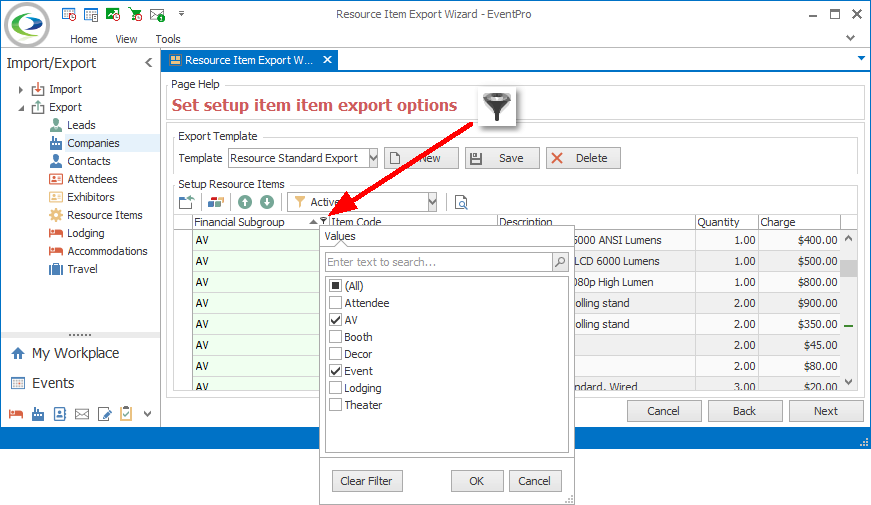Image resolution: width=871 pixels, height=505 pixels.
Task: Click the Delete template button
Action: (583, 158)
